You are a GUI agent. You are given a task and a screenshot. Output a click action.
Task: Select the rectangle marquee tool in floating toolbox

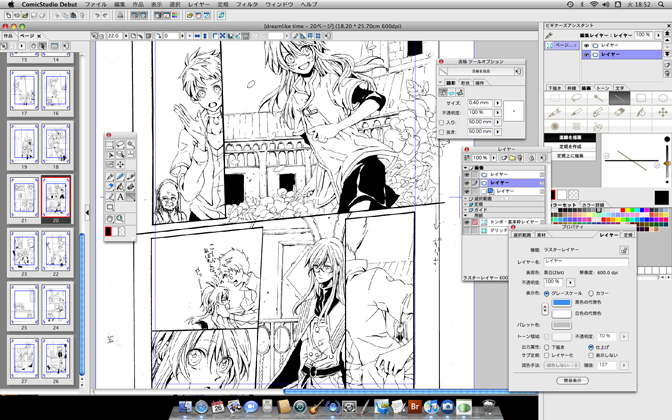110,144
